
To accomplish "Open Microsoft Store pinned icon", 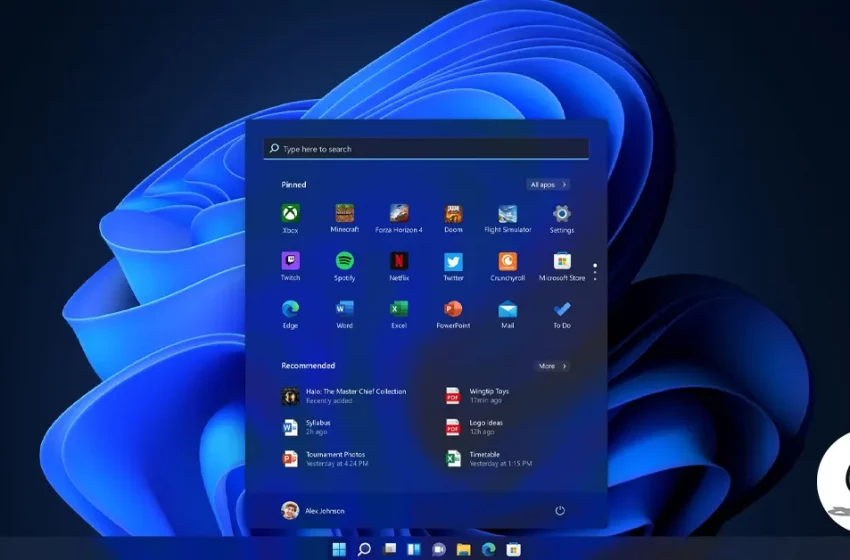I will click(562, 262).
